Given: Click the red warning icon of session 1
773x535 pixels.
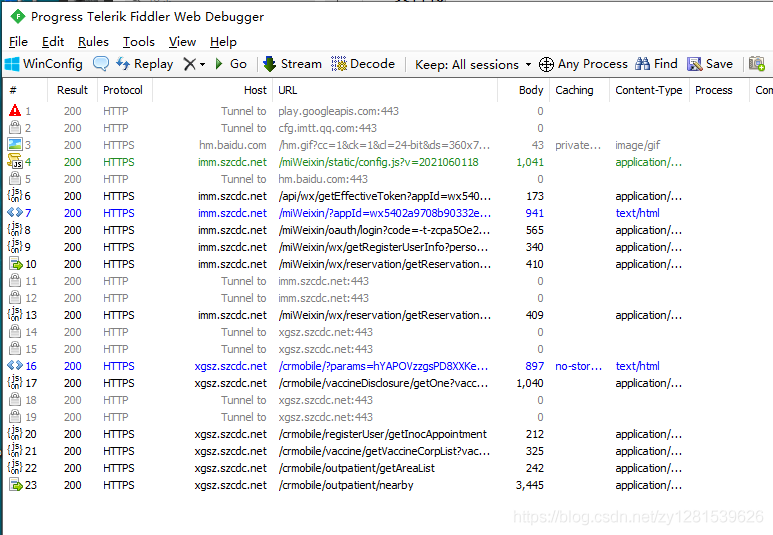Looking at the screenshot, I should pos(15,110).
